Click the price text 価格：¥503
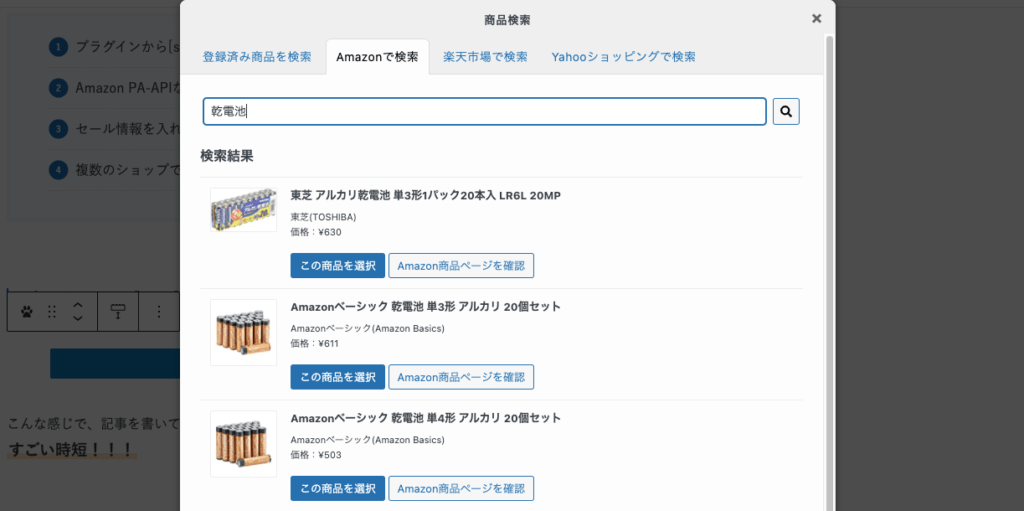 [316, 454]
